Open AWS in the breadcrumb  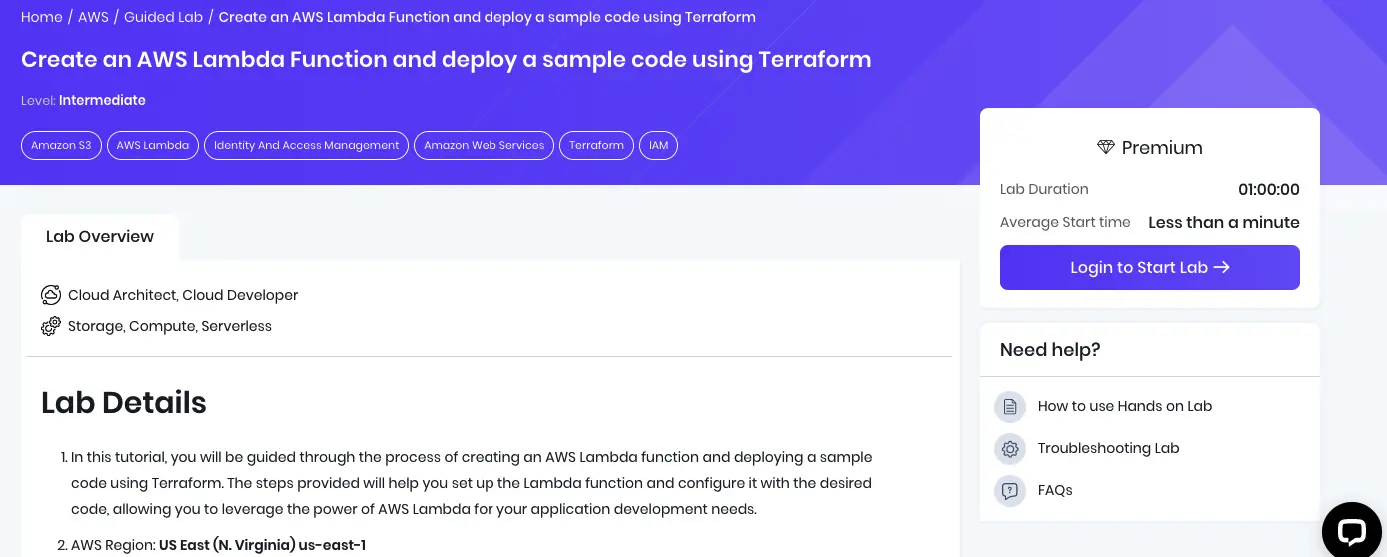pos(93,17)
